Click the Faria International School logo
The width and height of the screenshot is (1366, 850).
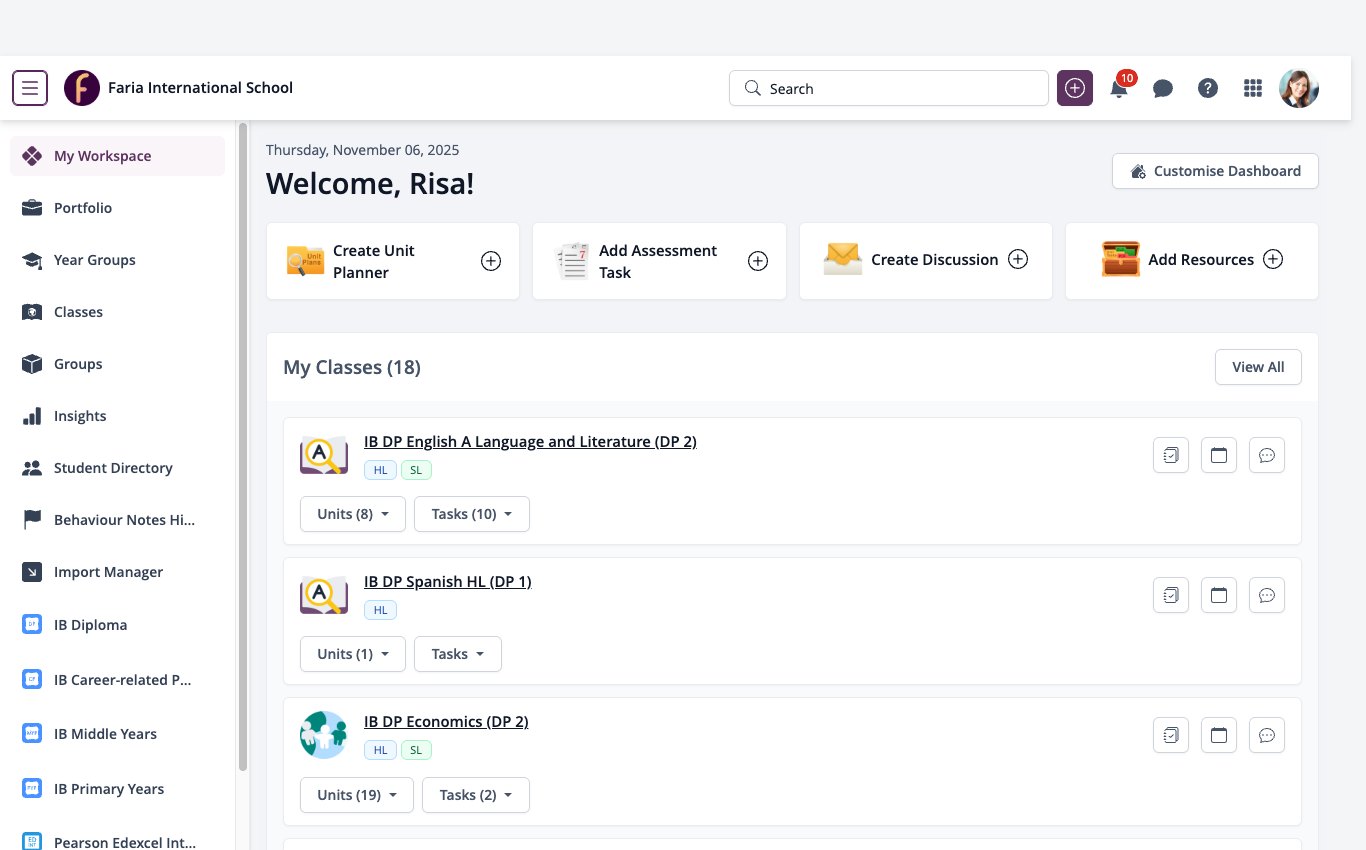point(82,88)
